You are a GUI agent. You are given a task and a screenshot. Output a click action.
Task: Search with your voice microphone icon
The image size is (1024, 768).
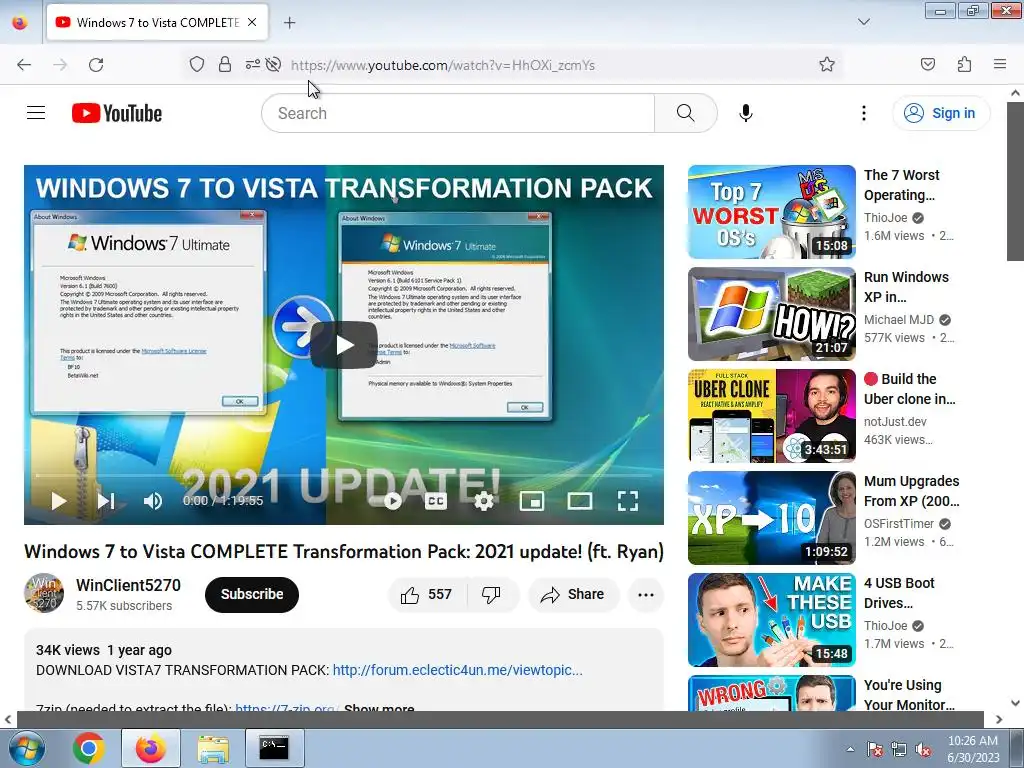tap(746, 113)
